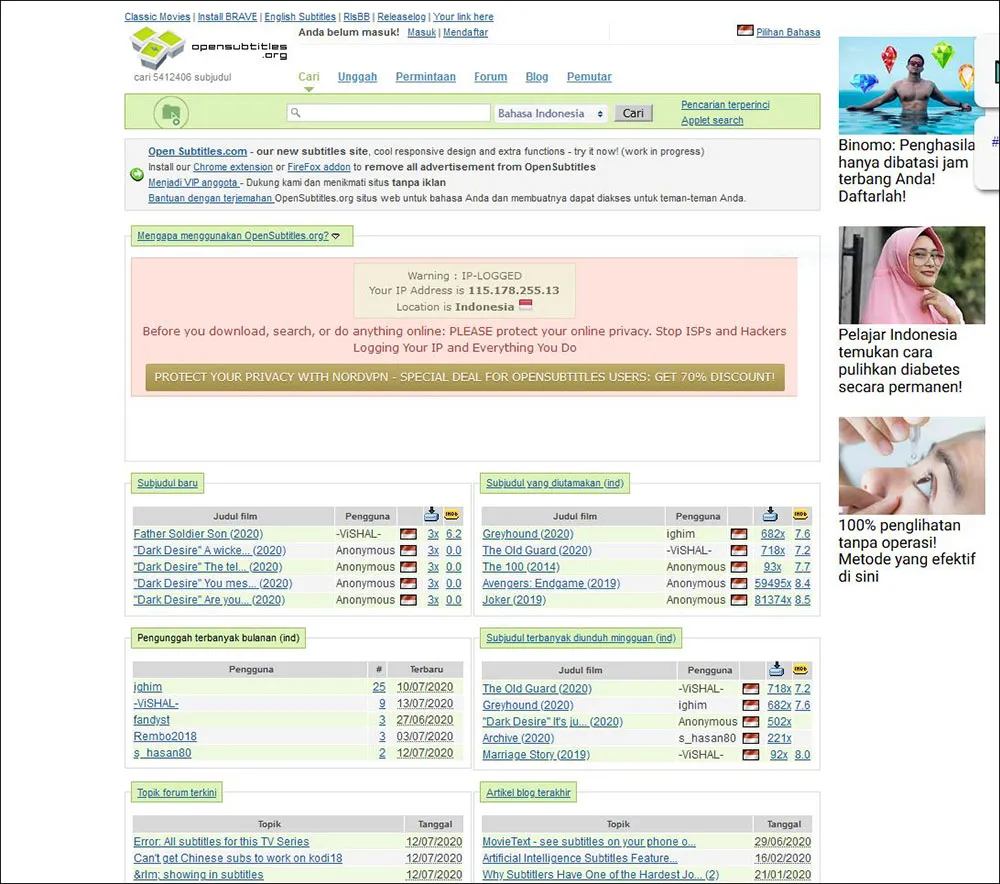Click the subtitle search input field
This screenshot has height=884, width=1000.
tap(389, 113)
